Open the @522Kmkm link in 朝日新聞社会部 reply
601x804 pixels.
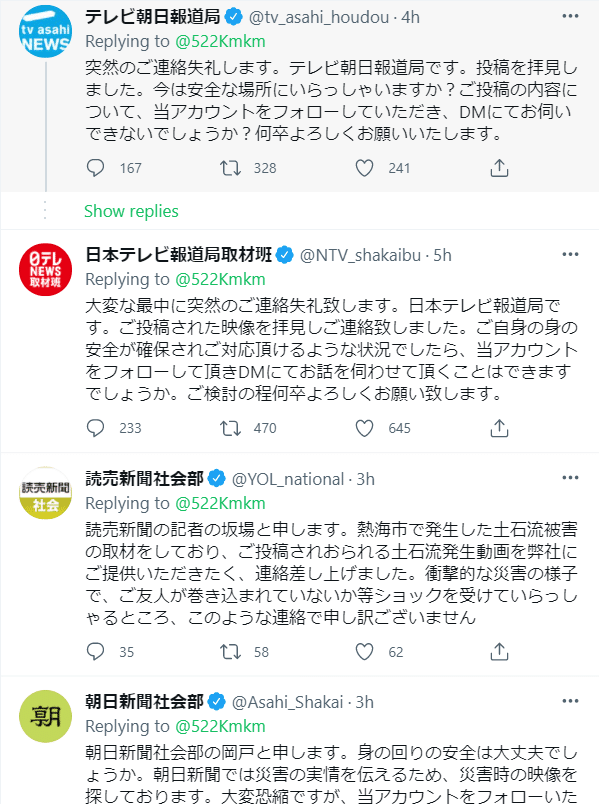220,726
